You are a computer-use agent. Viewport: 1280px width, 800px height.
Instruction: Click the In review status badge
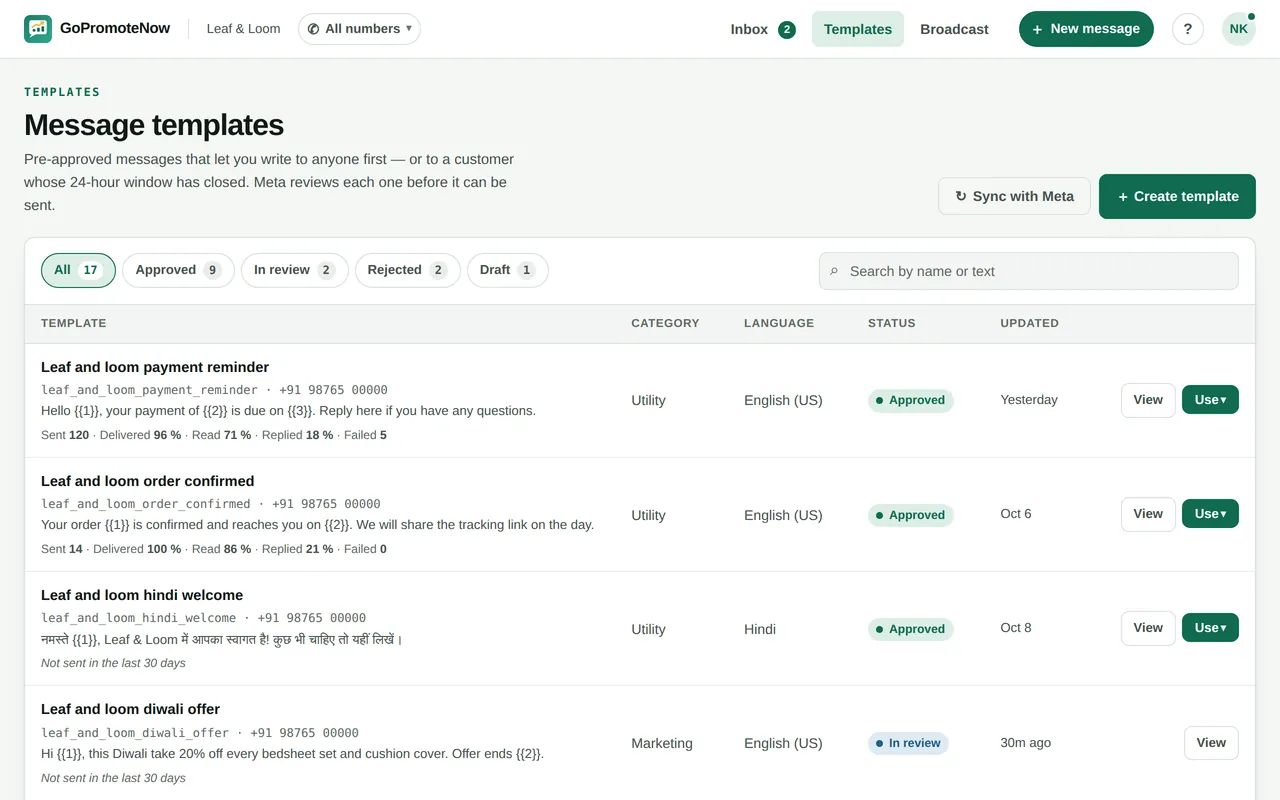908,743
